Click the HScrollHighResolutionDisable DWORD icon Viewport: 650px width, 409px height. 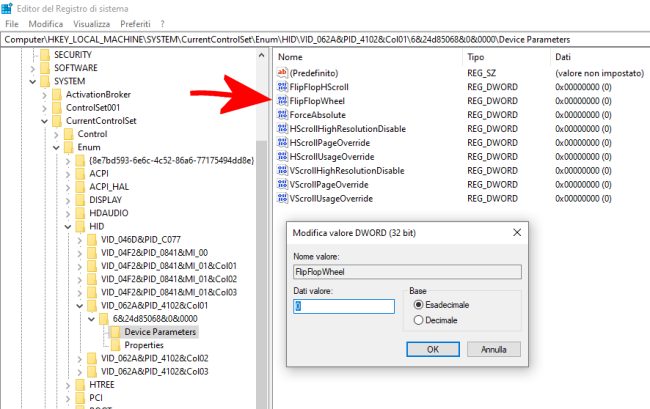[x=282, y=128]
